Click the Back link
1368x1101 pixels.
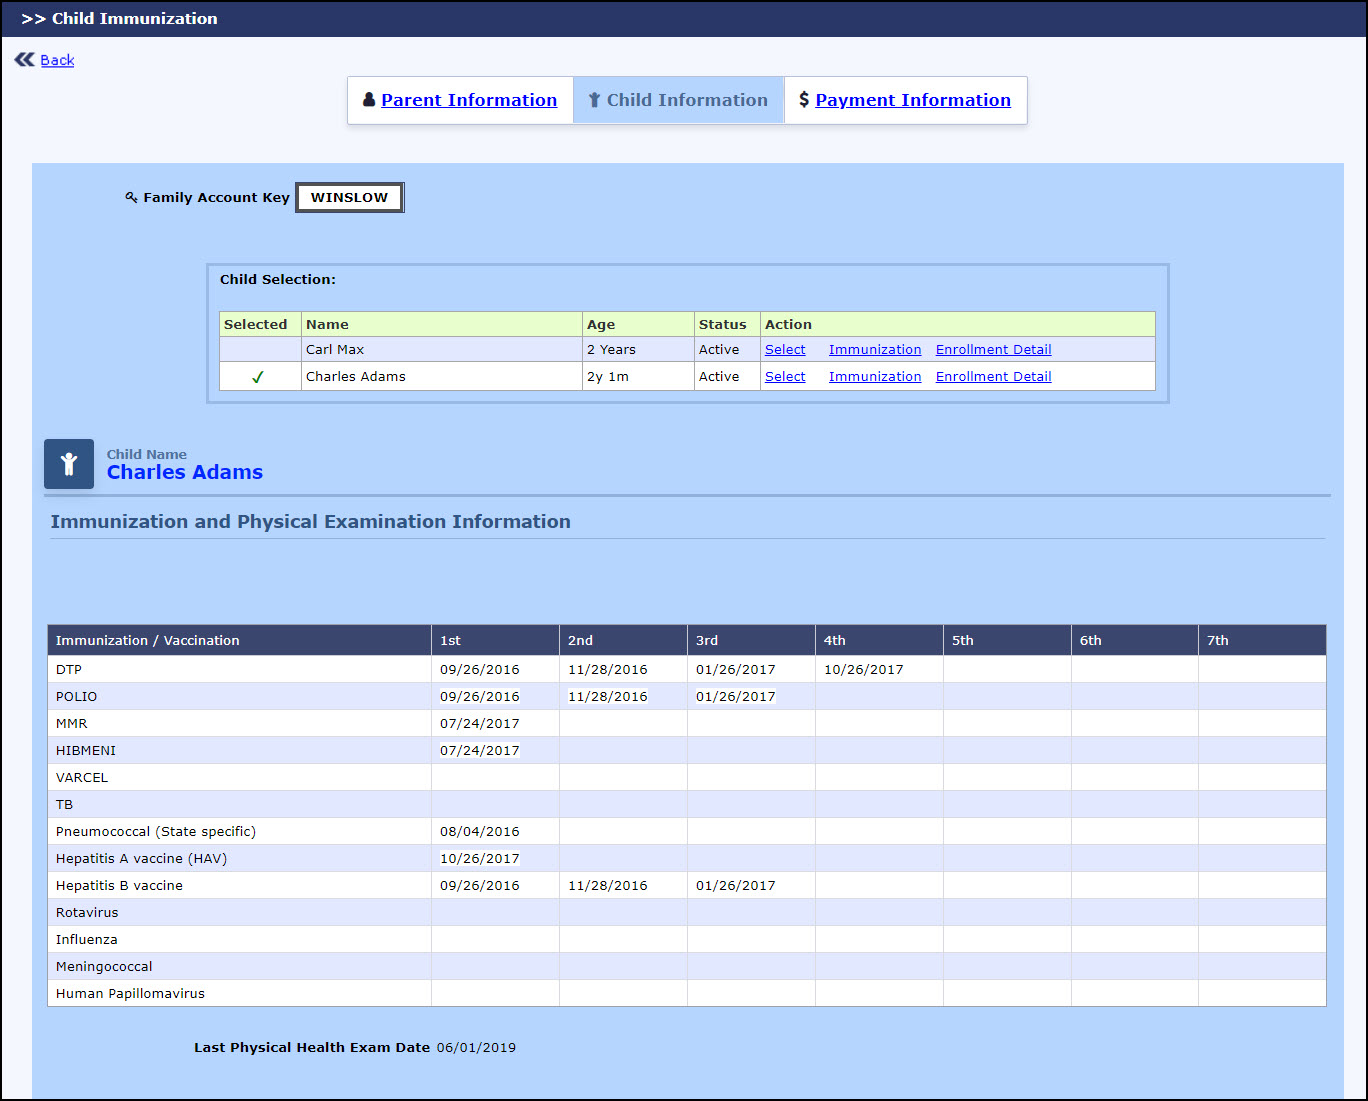(57, 60)
